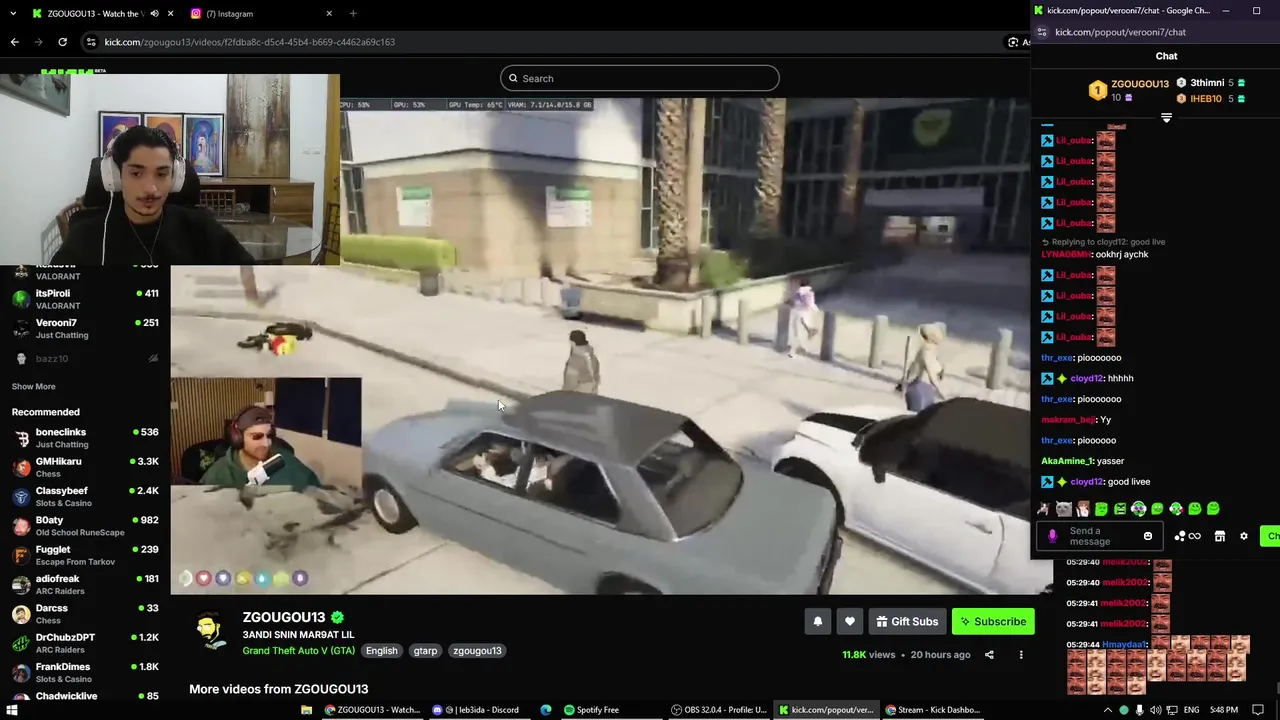1280x720 pixels.
Task: Close the Instagram browser tab
Action: click(329, 13)
